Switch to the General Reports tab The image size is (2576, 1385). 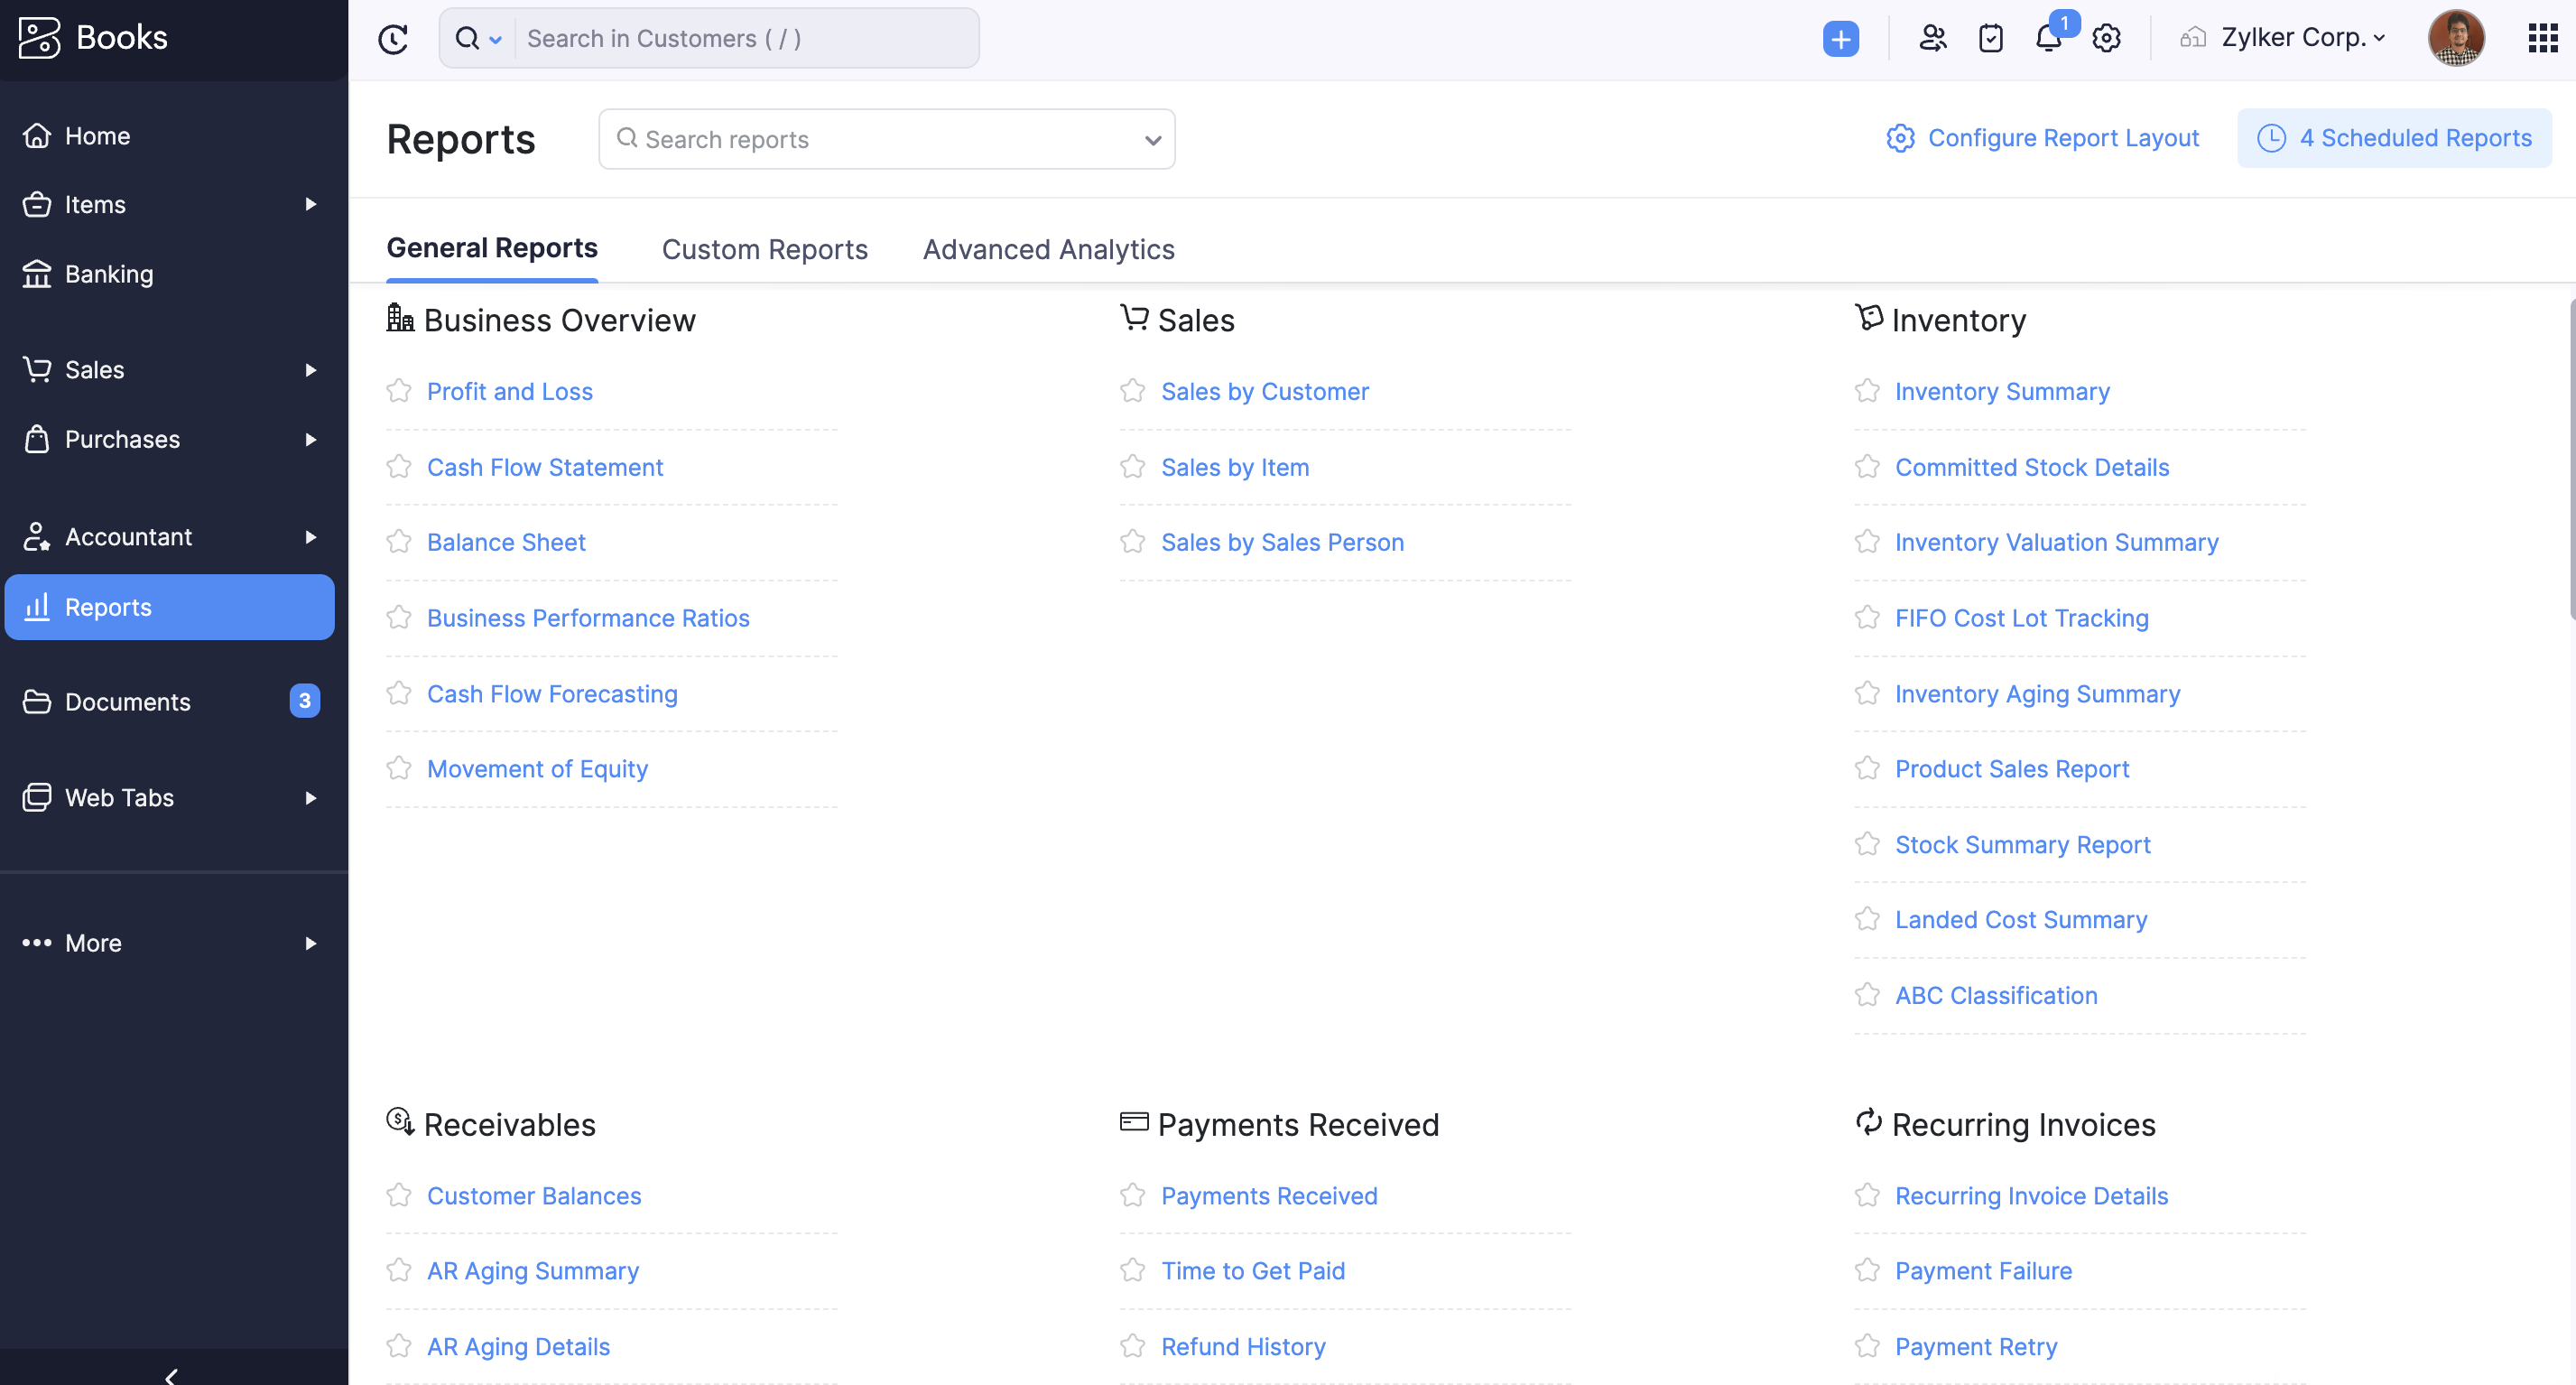point(492,248)
